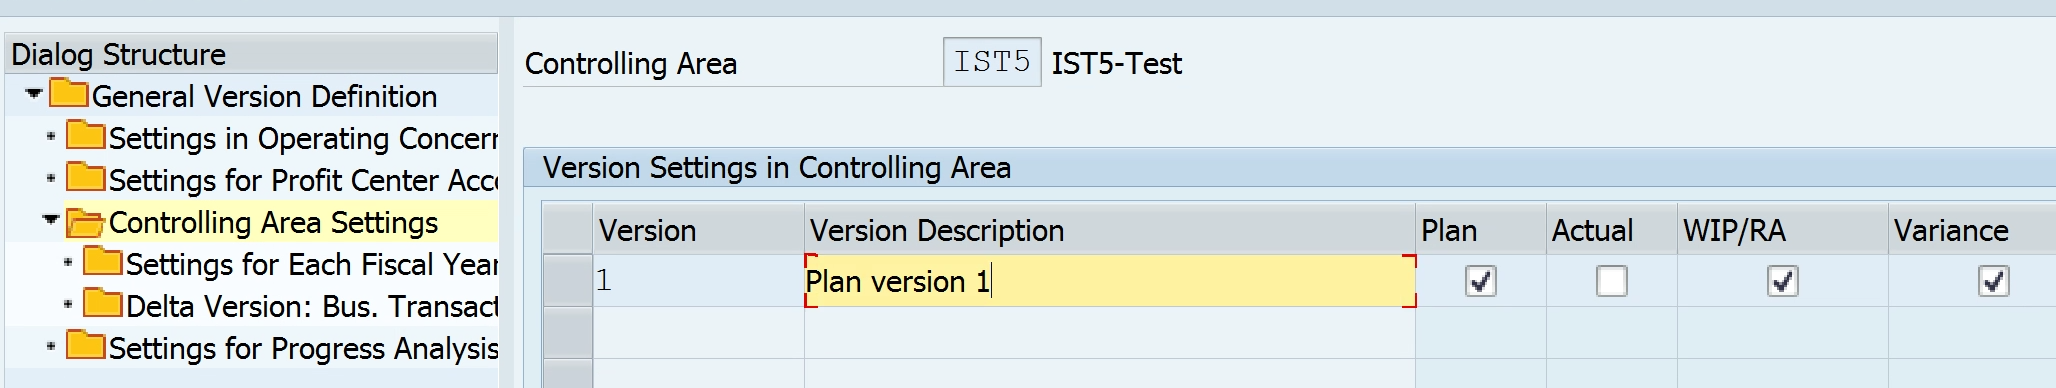Click into the Plan version 1 description field
The width and height of the screenshot is (2056, 388).
[1110, 281]
